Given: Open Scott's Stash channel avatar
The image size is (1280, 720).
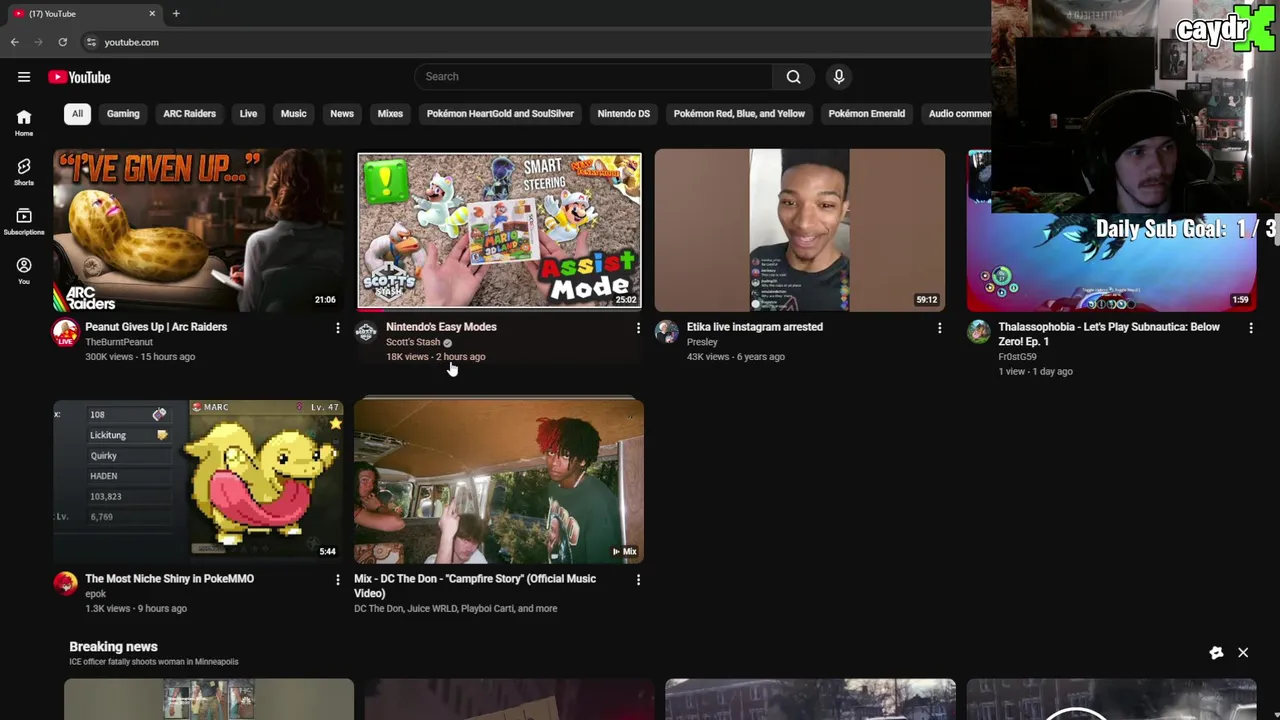Looking at the screenshot, I should (x=366, y=333).
